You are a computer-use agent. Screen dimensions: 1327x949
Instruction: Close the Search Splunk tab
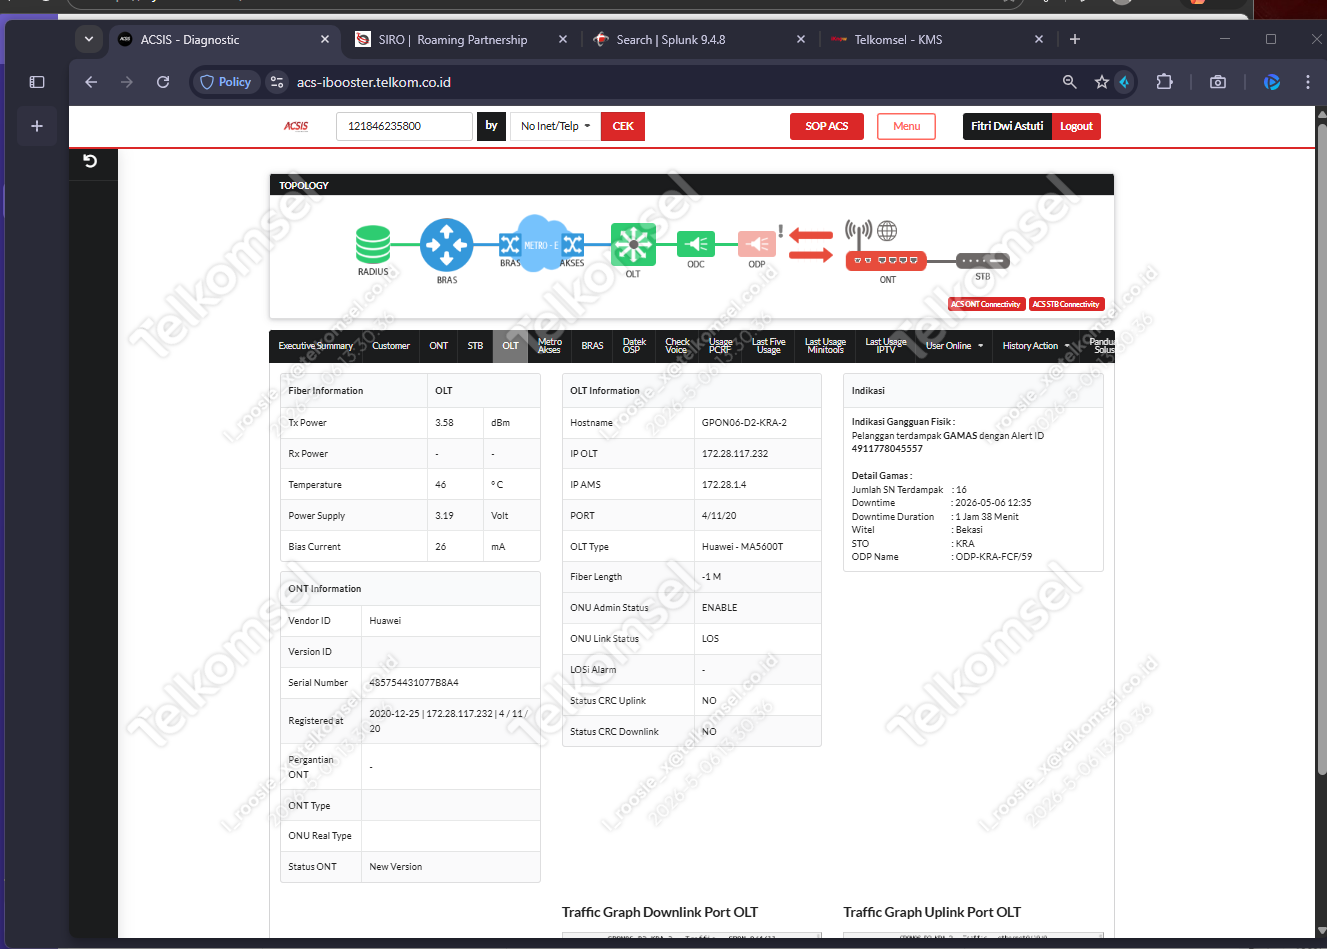tap(801, 40)
